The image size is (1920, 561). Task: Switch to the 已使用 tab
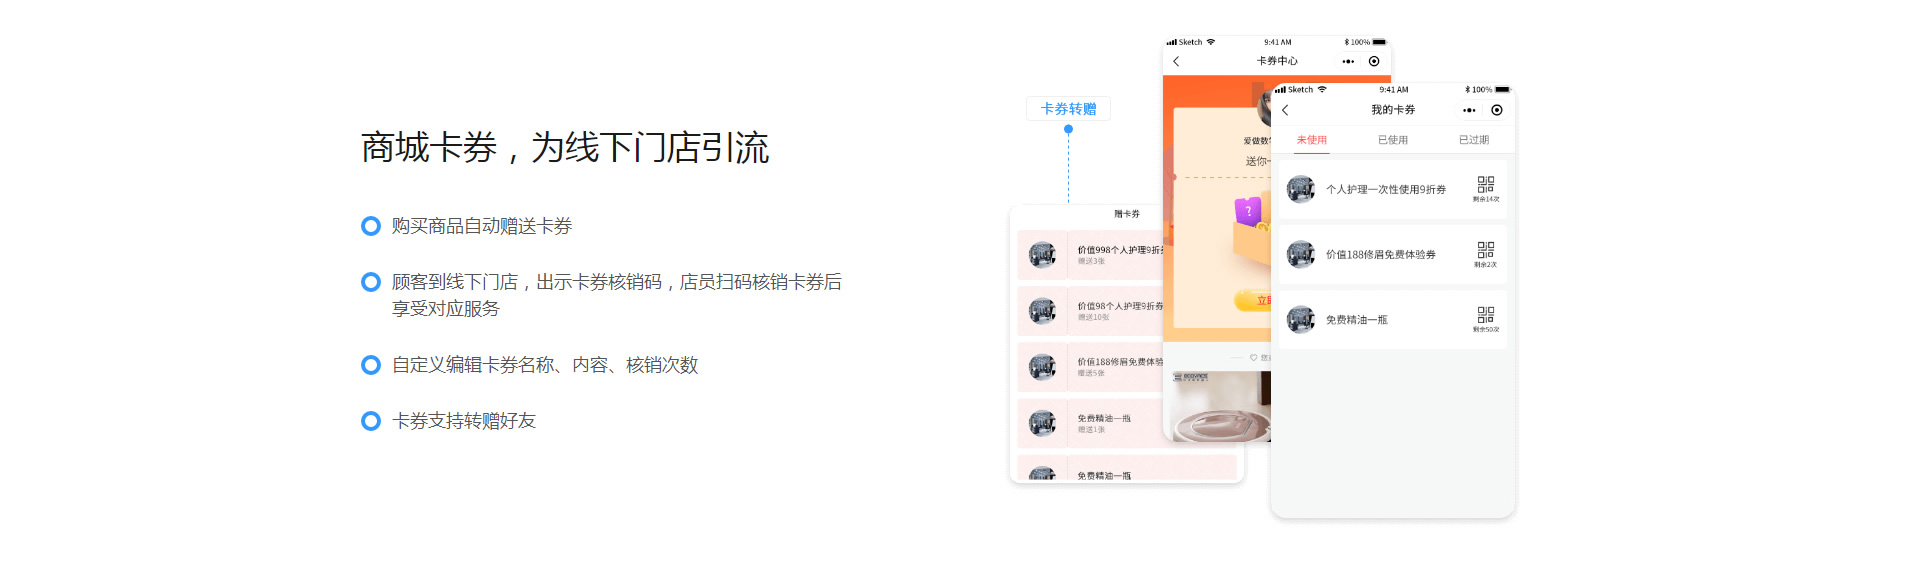pyautogui.click(x=1392, y=140)
